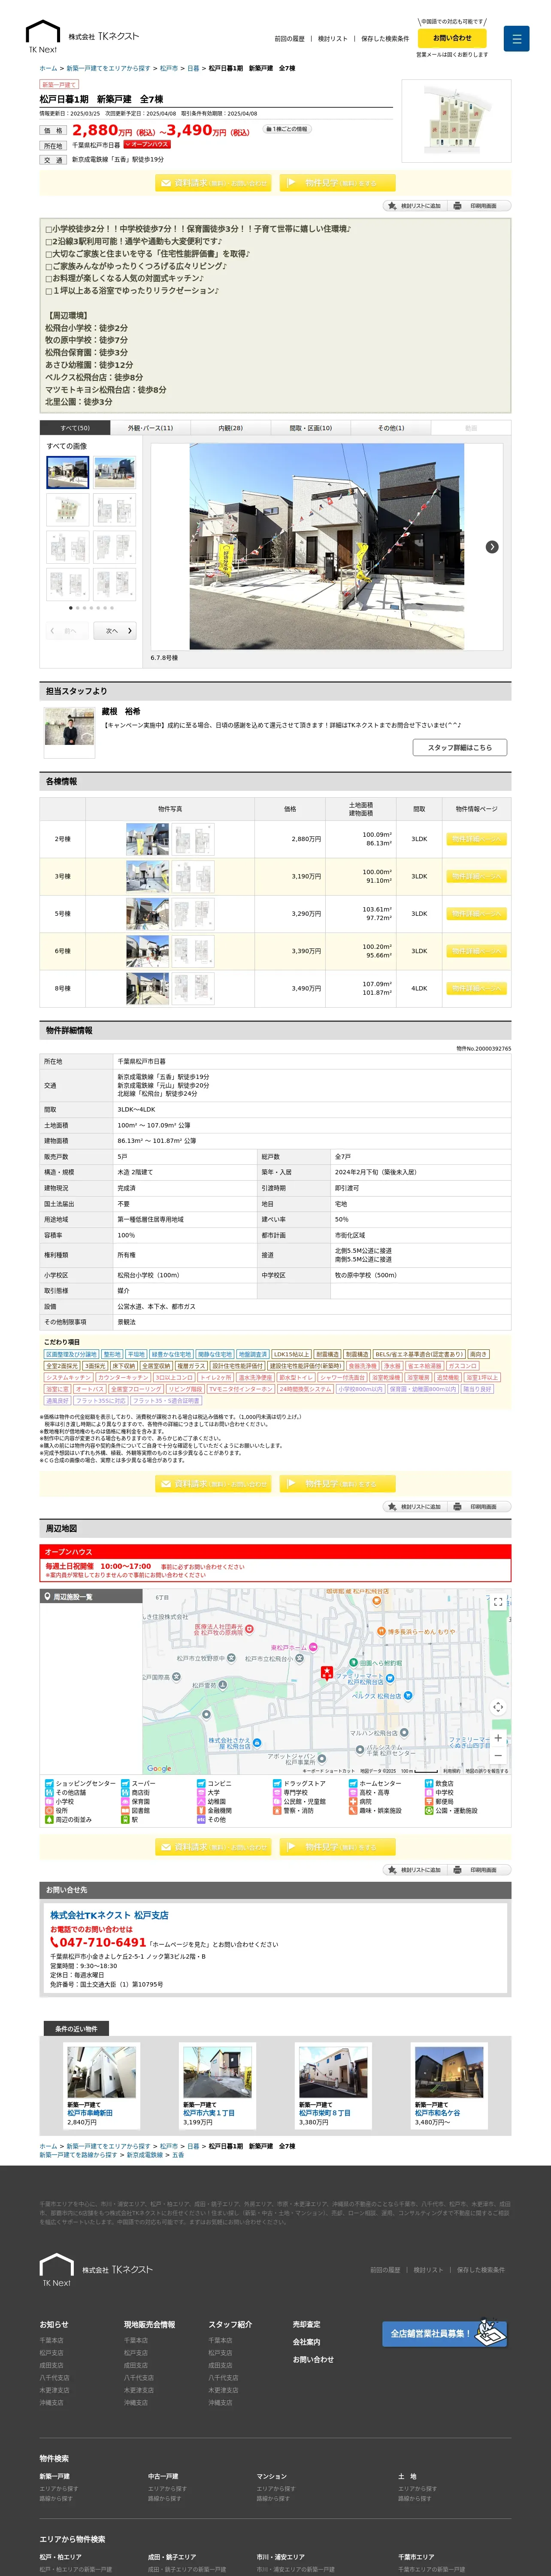The width and height of the screenshot is (551, 2576).
Task: Select first exterior photo thumbnail in gallery
Action: coord(67,471)
